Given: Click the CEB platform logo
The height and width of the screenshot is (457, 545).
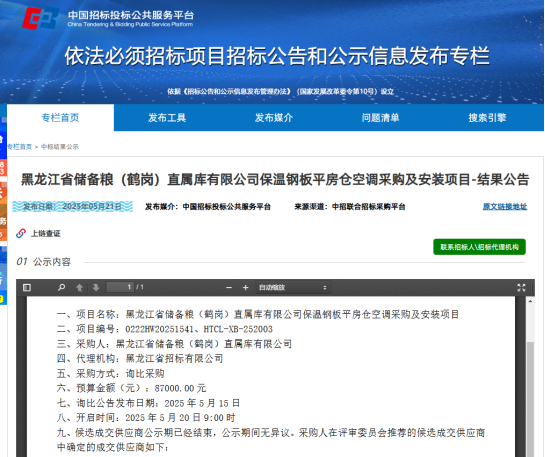Looking at the screenshot, I should point(41,18).
